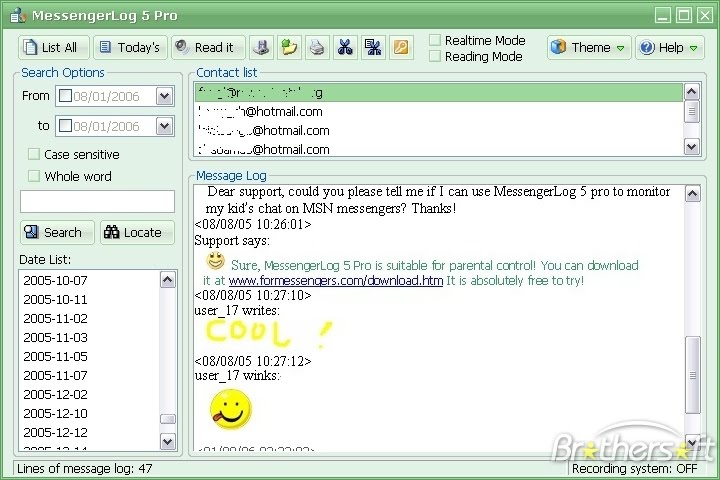Select date 2005-11-05 in Date List
This screenshot has height=480, width=720.
[x=55, y=356]
